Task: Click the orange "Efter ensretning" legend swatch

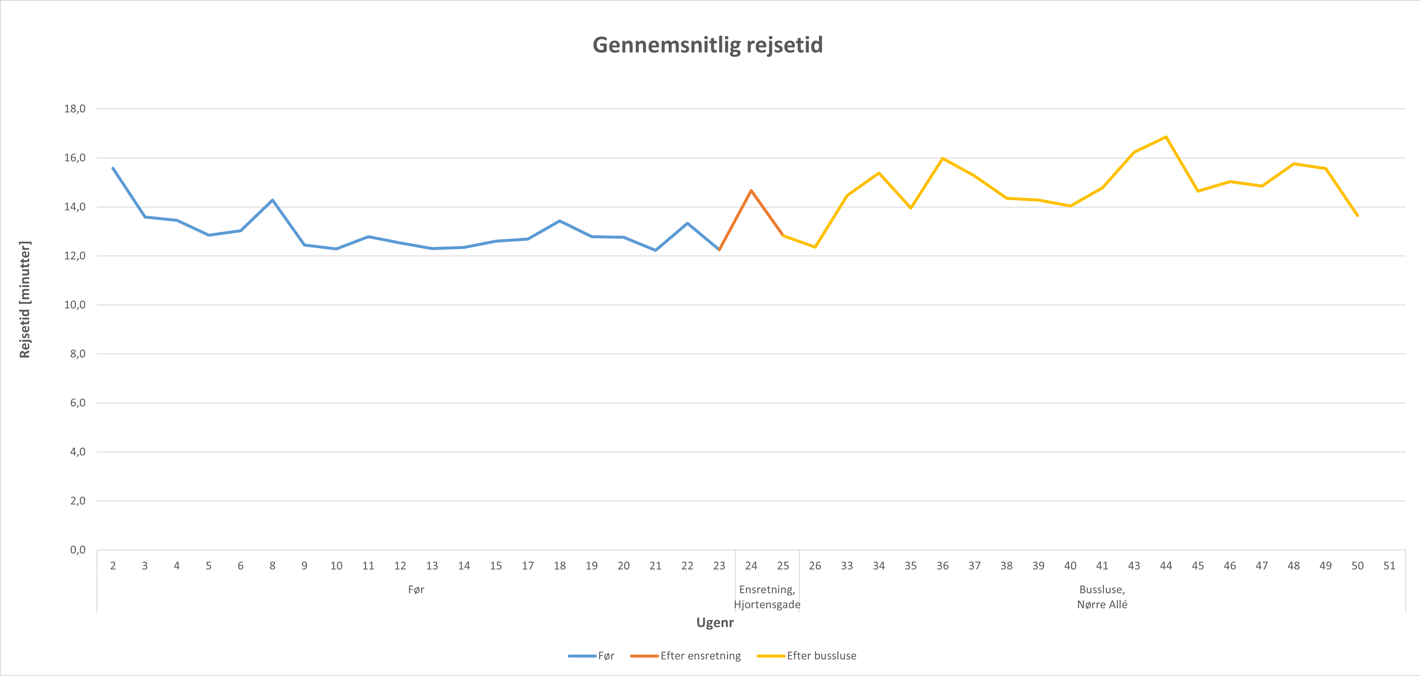Action: (643, 656)
